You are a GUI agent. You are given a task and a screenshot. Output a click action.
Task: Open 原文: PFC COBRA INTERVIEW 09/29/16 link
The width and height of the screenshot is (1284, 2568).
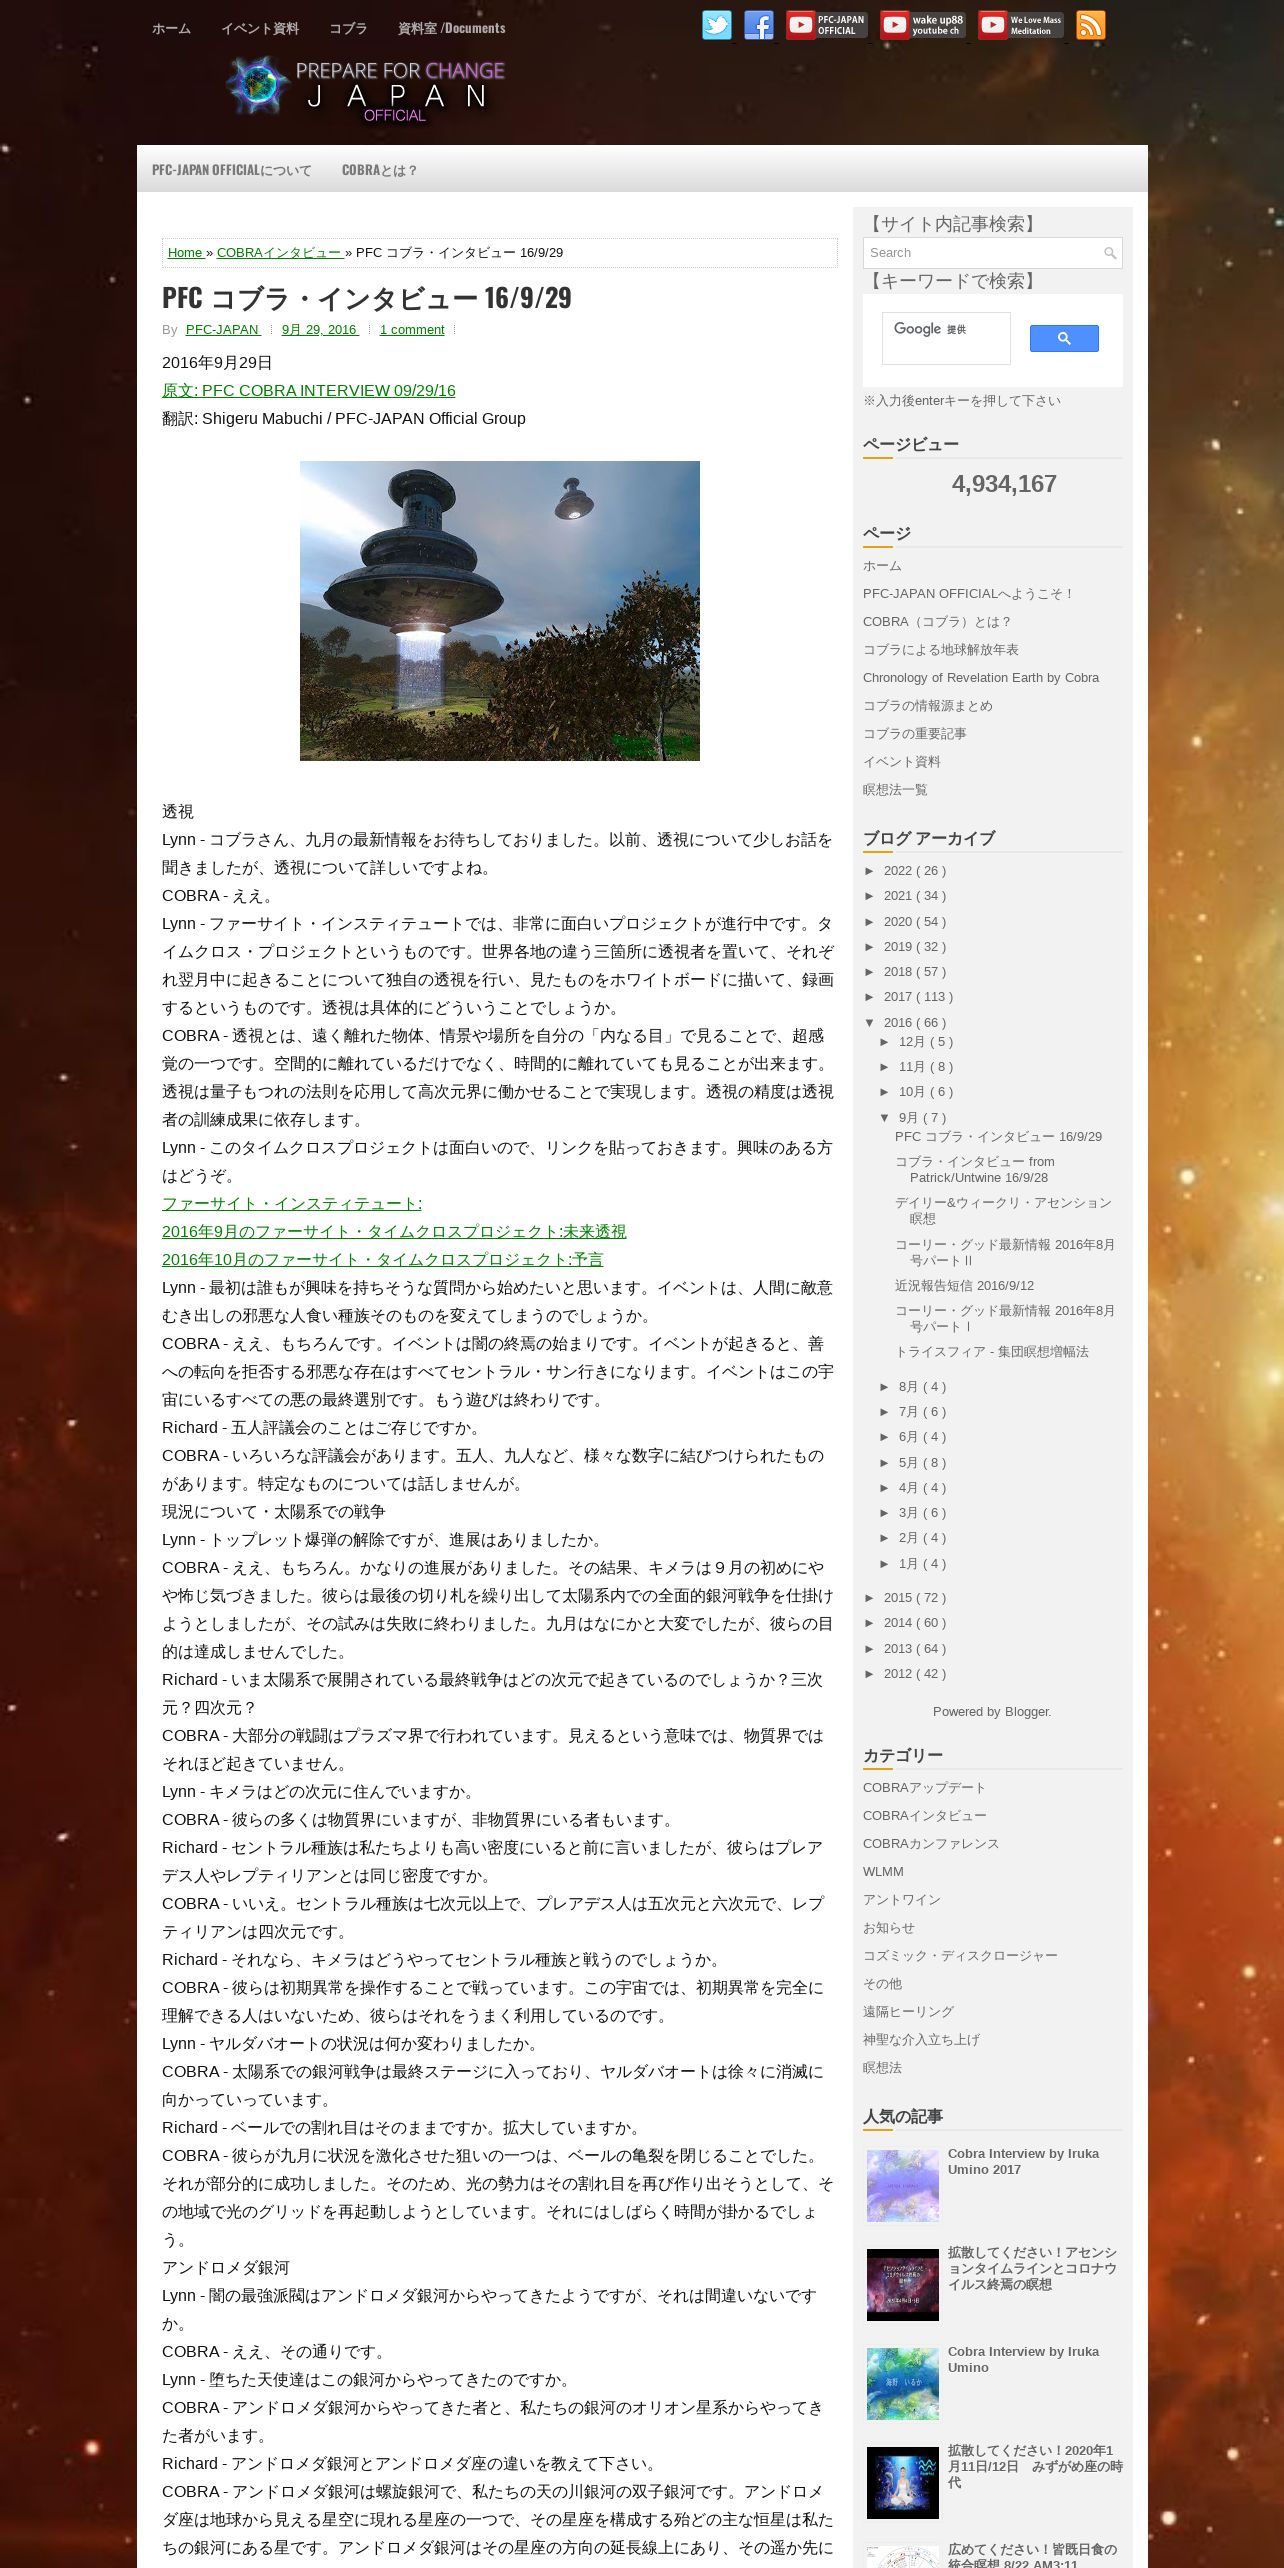click(x=309, y=391)
